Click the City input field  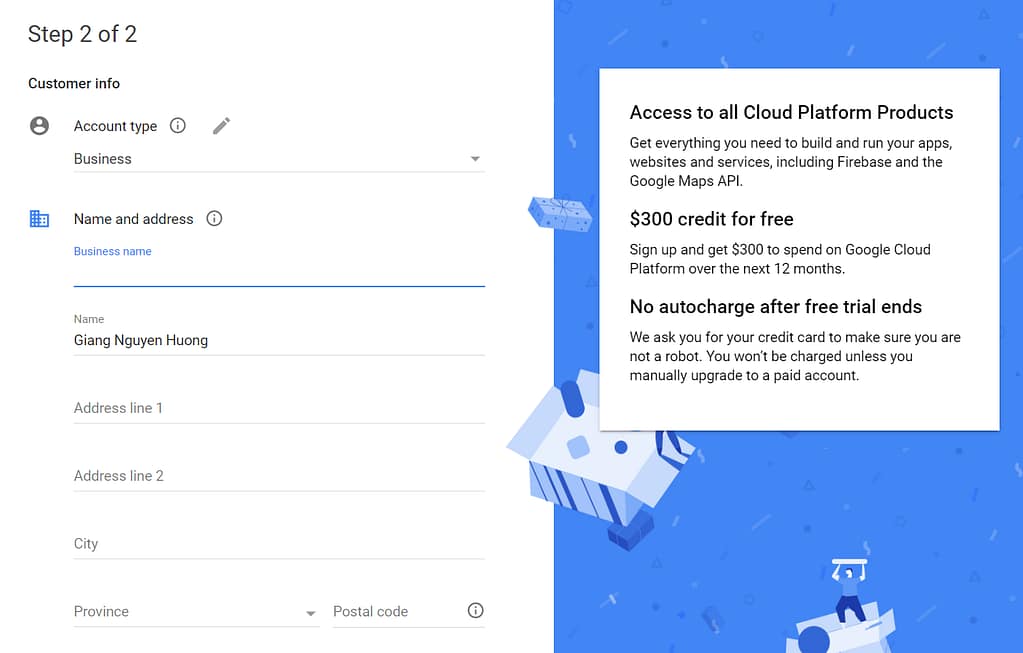coord(278,544)
